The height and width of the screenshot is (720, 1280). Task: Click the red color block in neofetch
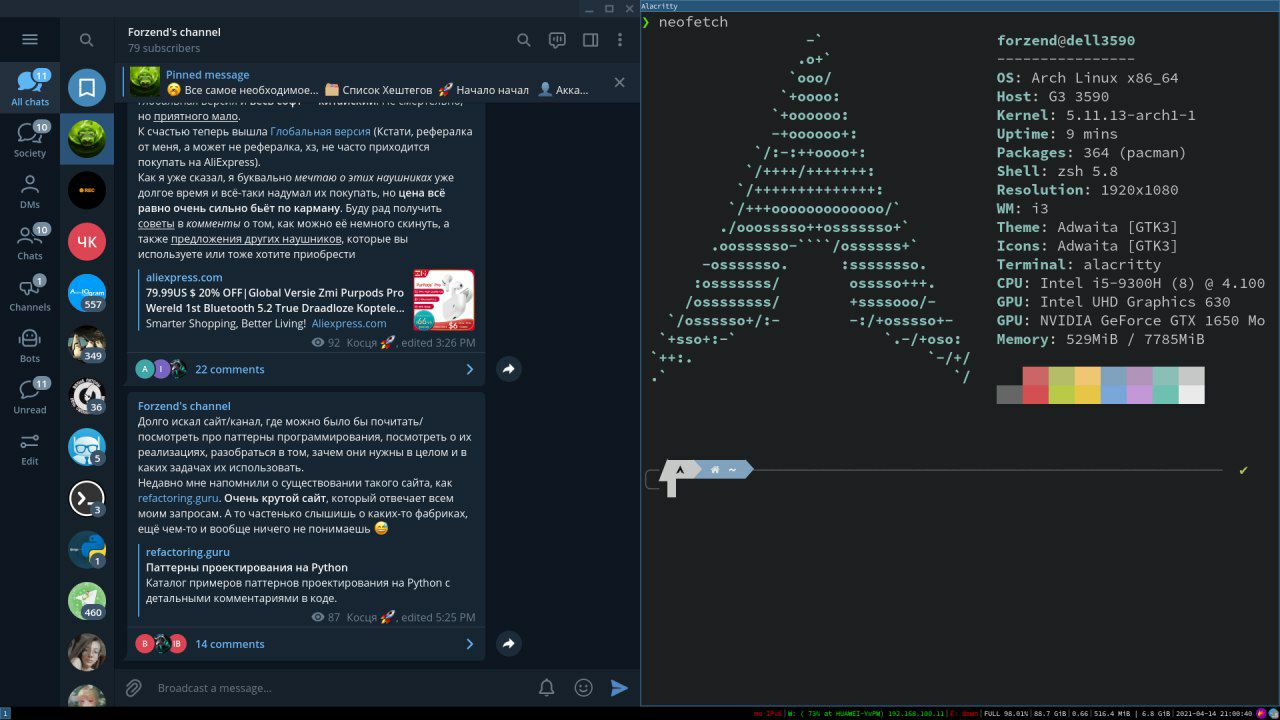coord(1036,385)
